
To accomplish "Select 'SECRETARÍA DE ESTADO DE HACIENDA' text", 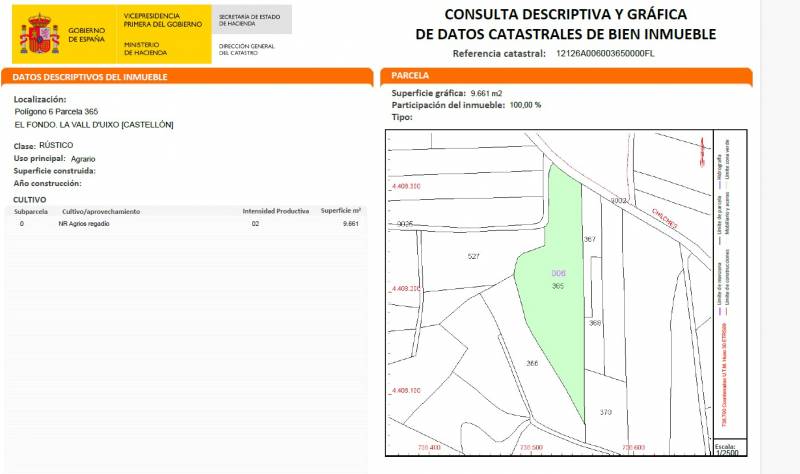I will click(249, 20).
